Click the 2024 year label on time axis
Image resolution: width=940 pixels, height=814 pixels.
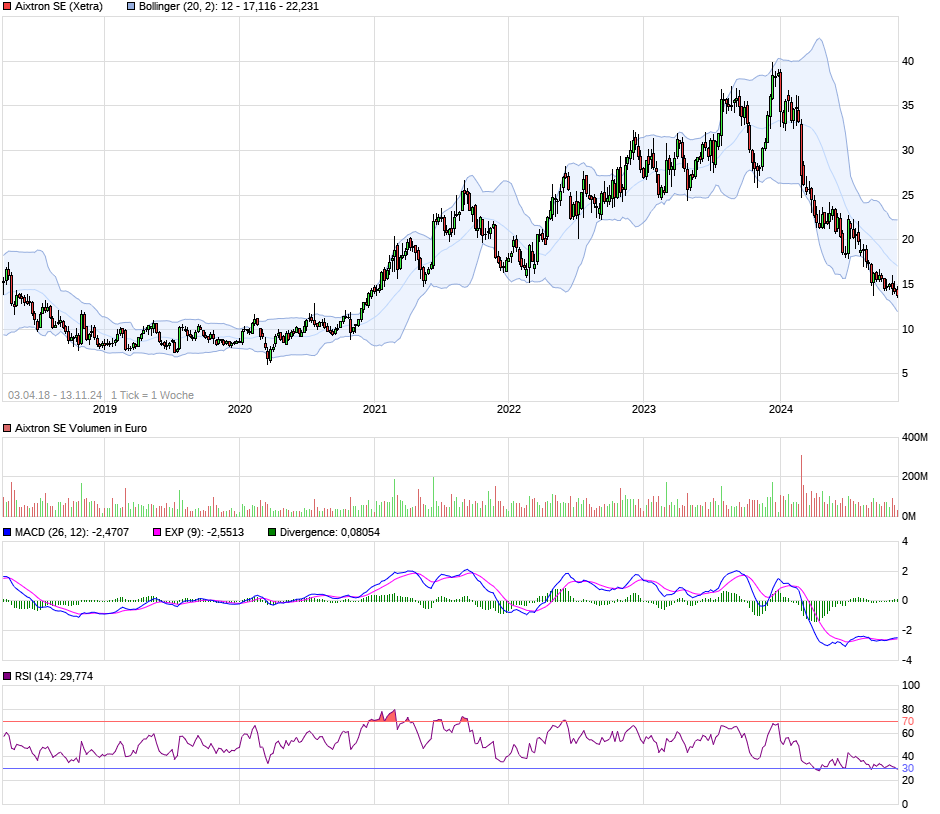click(x=781, y=409)
